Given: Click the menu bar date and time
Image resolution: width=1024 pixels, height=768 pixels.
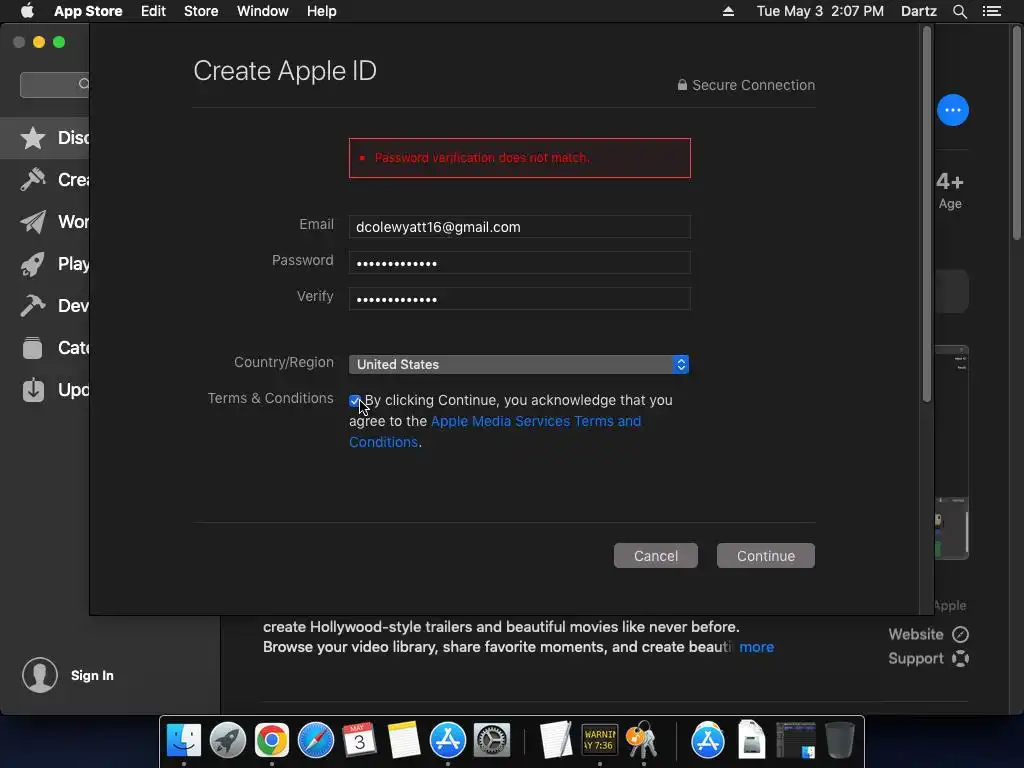Looking at the screenshot, I should [820, 11].
